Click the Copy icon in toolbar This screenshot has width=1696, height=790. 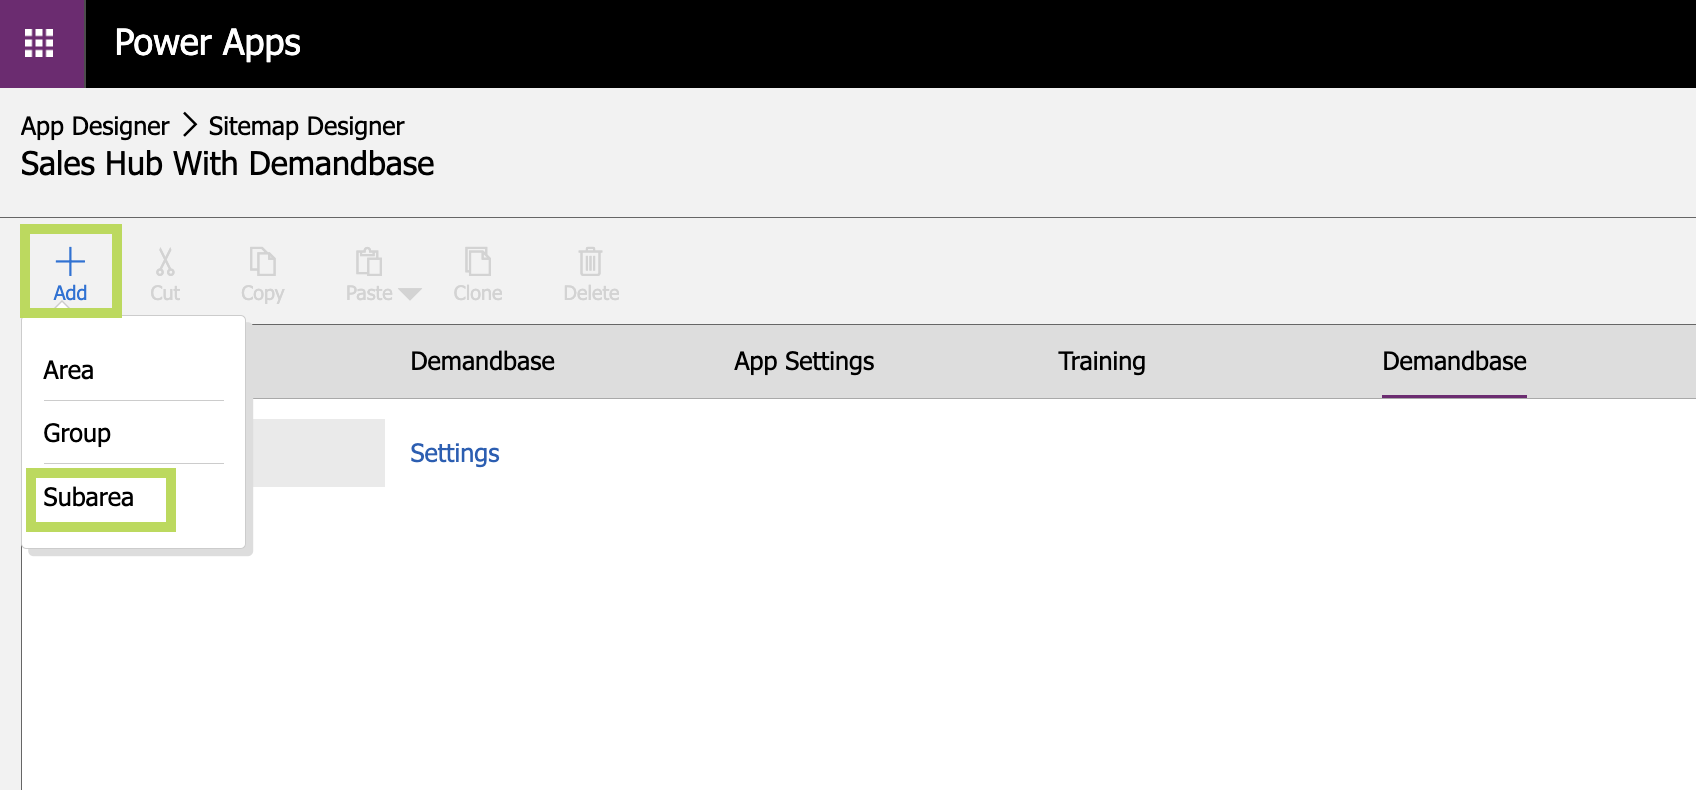tap(262, 262)
